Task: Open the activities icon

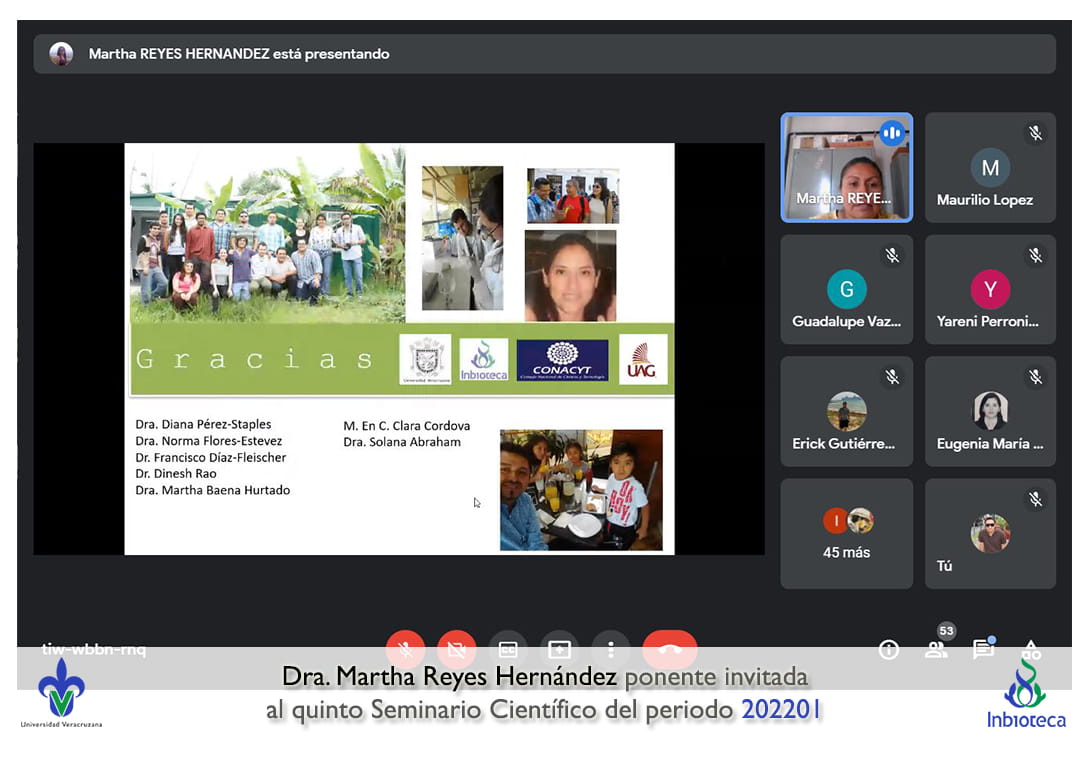Action: coord(1031,650)
